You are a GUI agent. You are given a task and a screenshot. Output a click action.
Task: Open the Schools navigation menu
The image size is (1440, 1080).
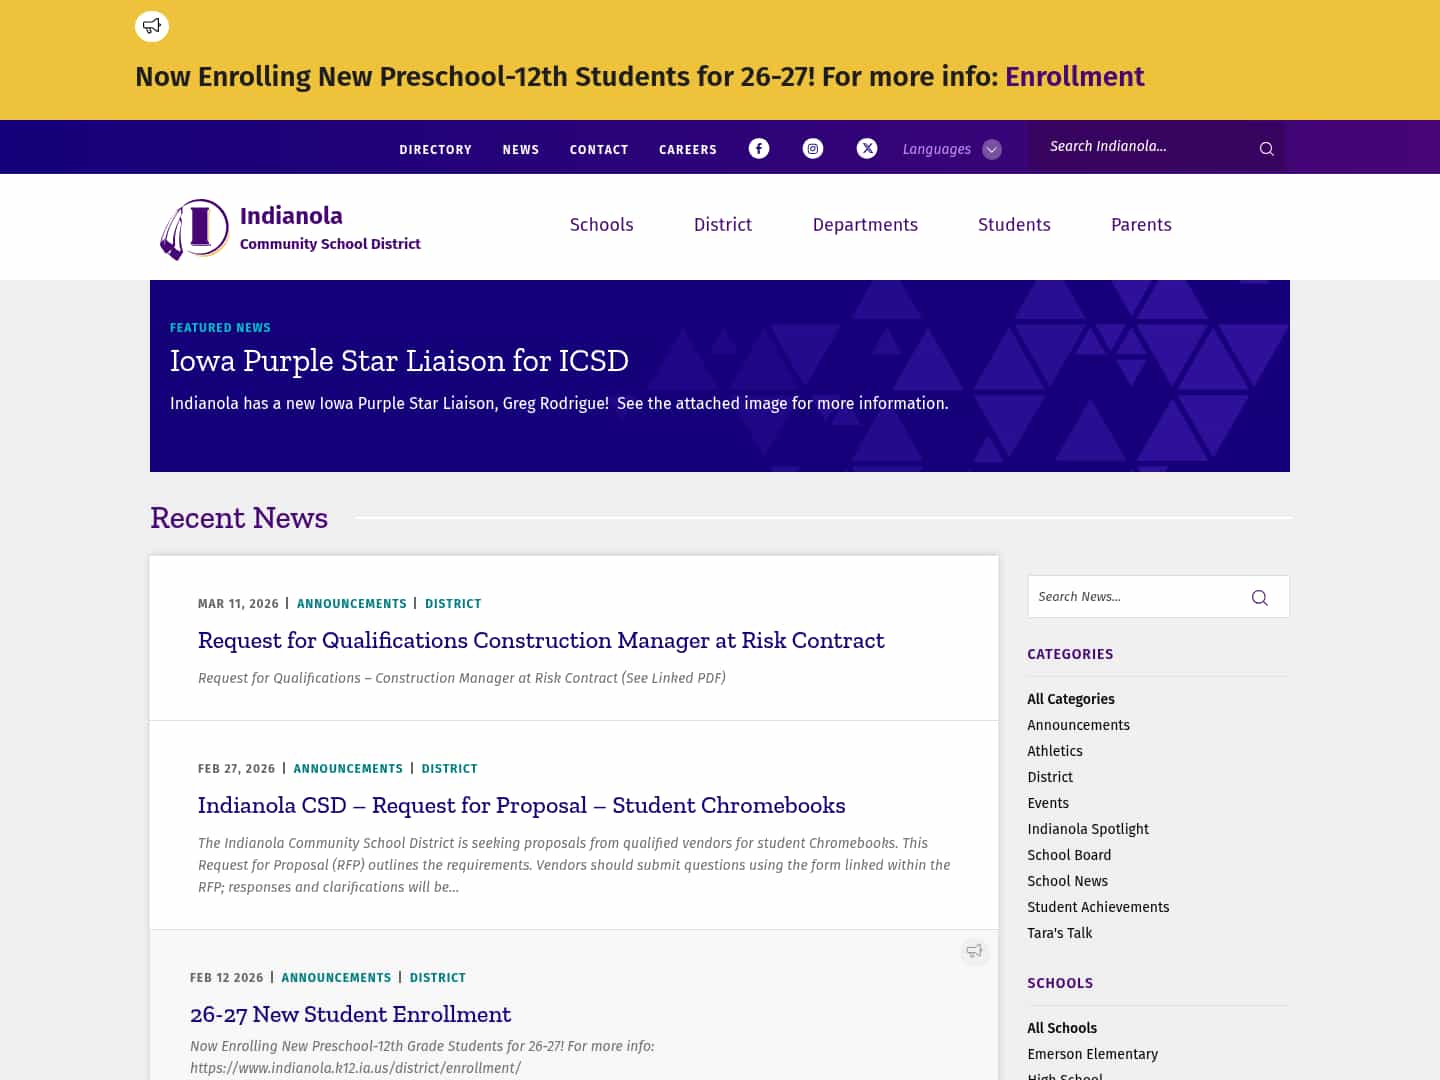[x=601, y=225]
